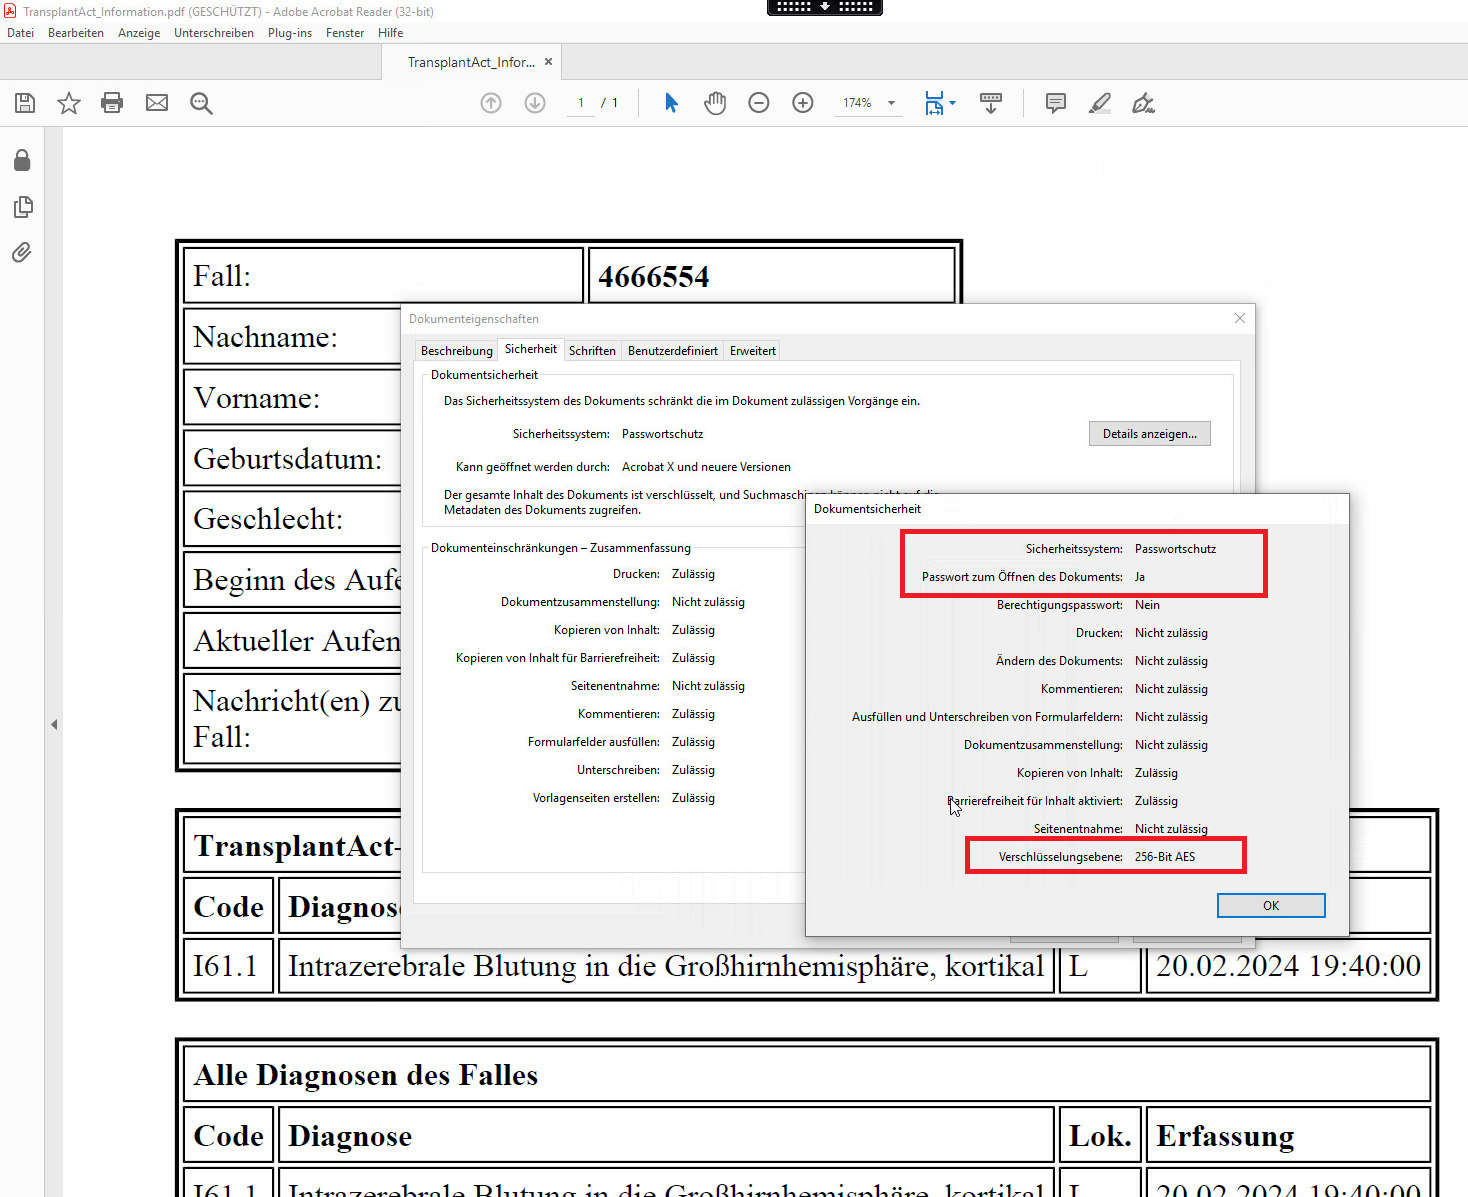Zoom out with the minus icon
This screenshot has width=1468, height=1197.
coord(759,103)
